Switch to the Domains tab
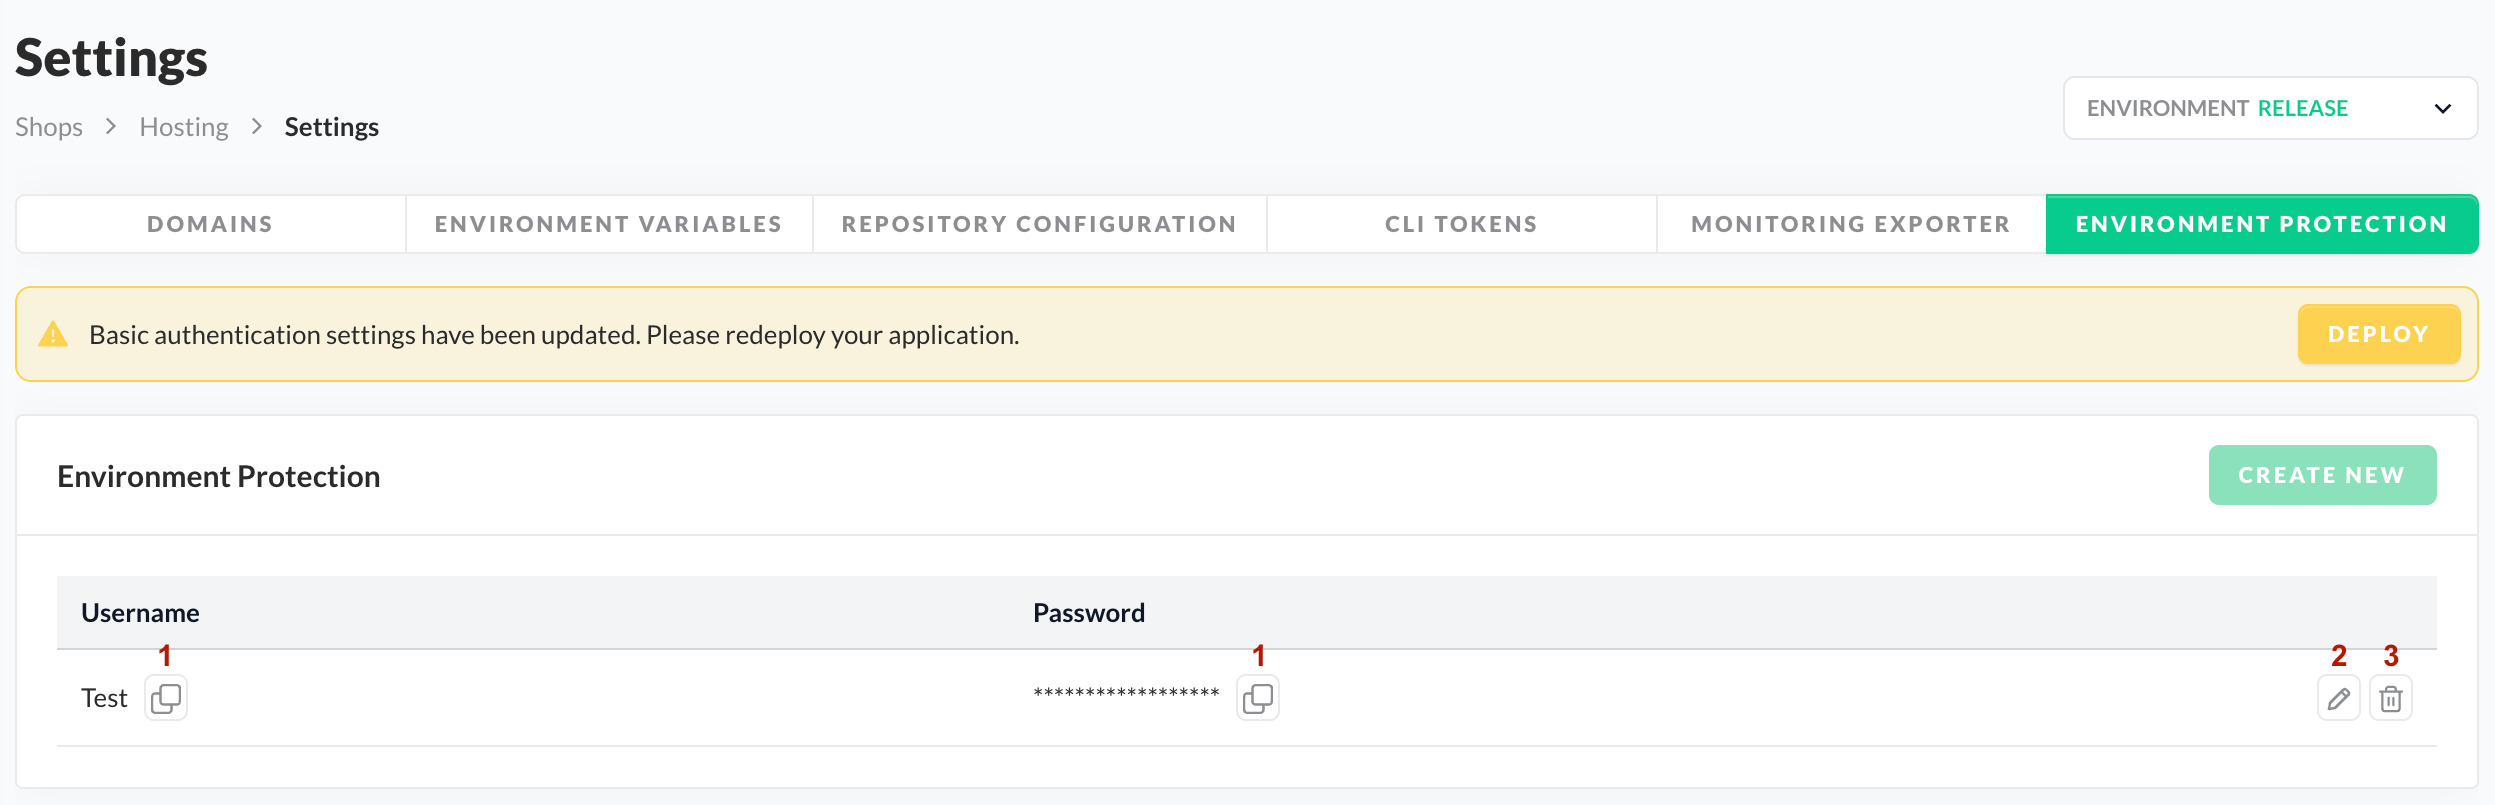Image resolution: width=2495 pixels, height=805 pixels. click(x=210, y=224)
